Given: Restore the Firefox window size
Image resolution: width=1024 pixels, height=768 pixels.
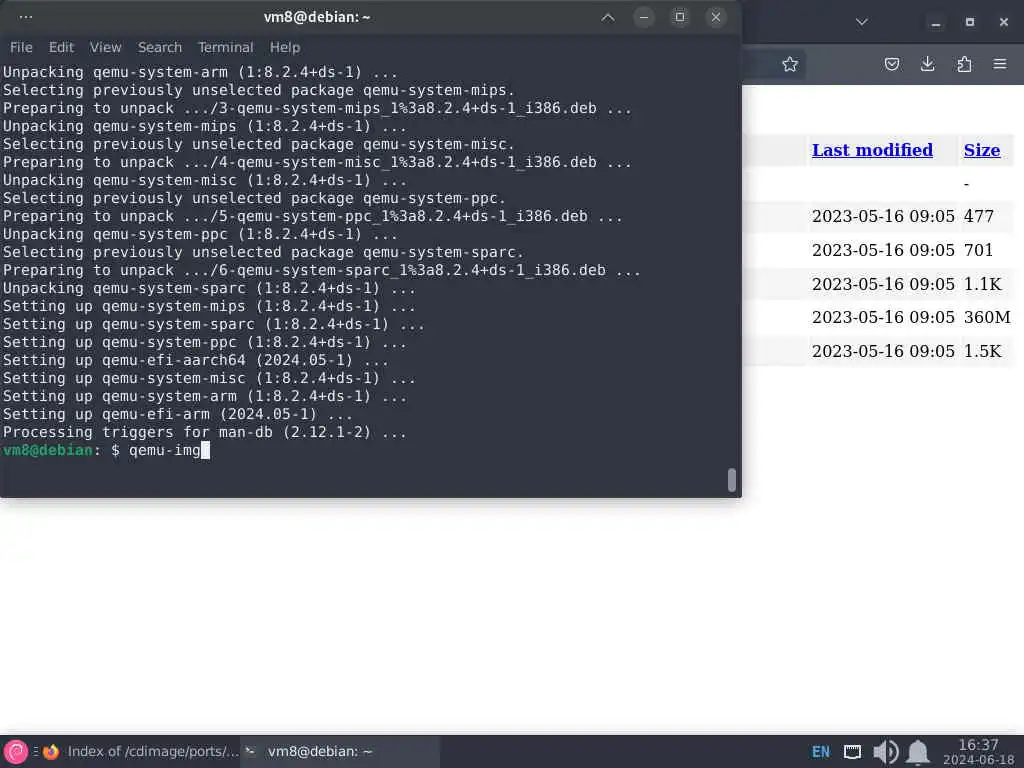Looking at the screenshot, I should 970,22.
